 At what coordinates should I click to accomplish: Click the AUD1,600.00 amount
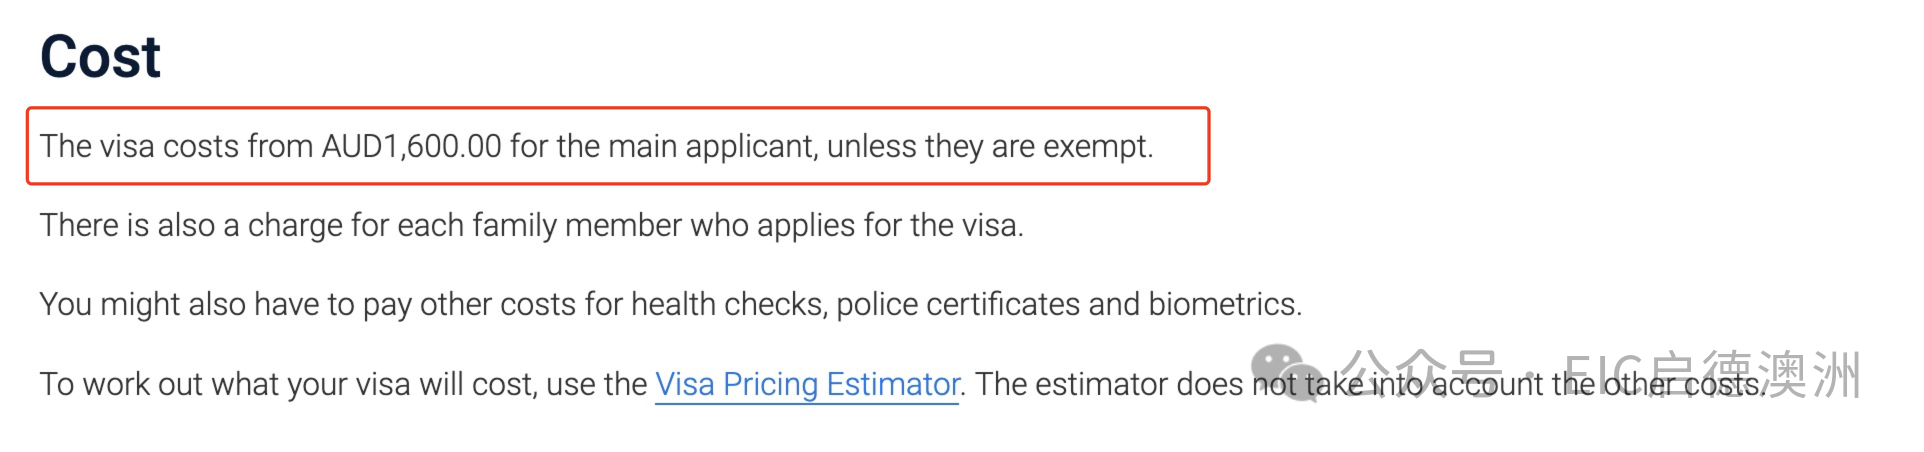(x=411, y=146)
